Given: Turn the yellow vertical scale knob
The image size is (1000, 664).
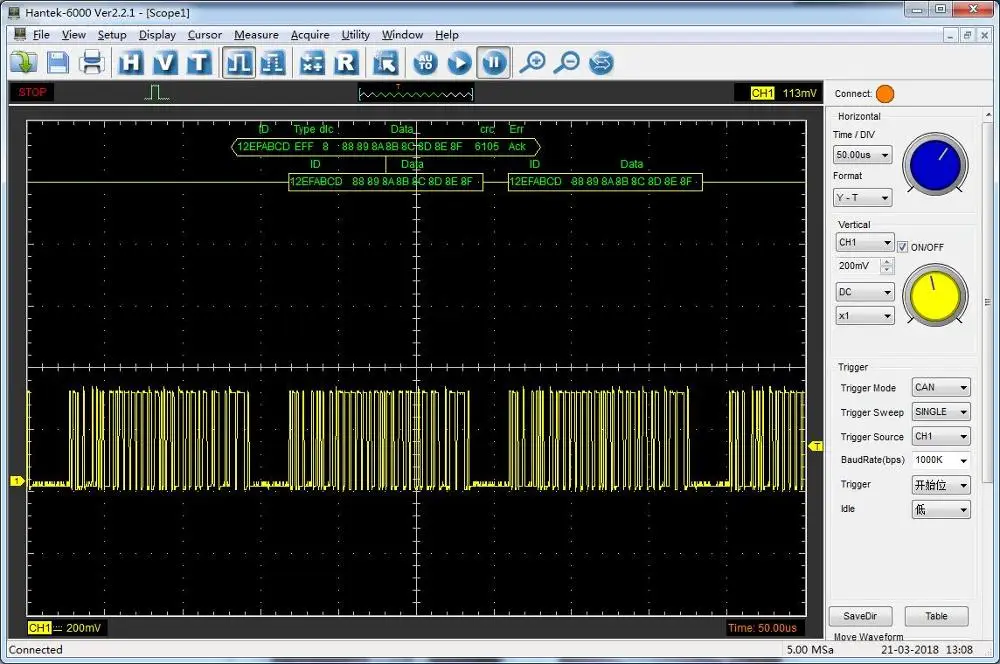Looking at the screenshot, I should (935, 295).
